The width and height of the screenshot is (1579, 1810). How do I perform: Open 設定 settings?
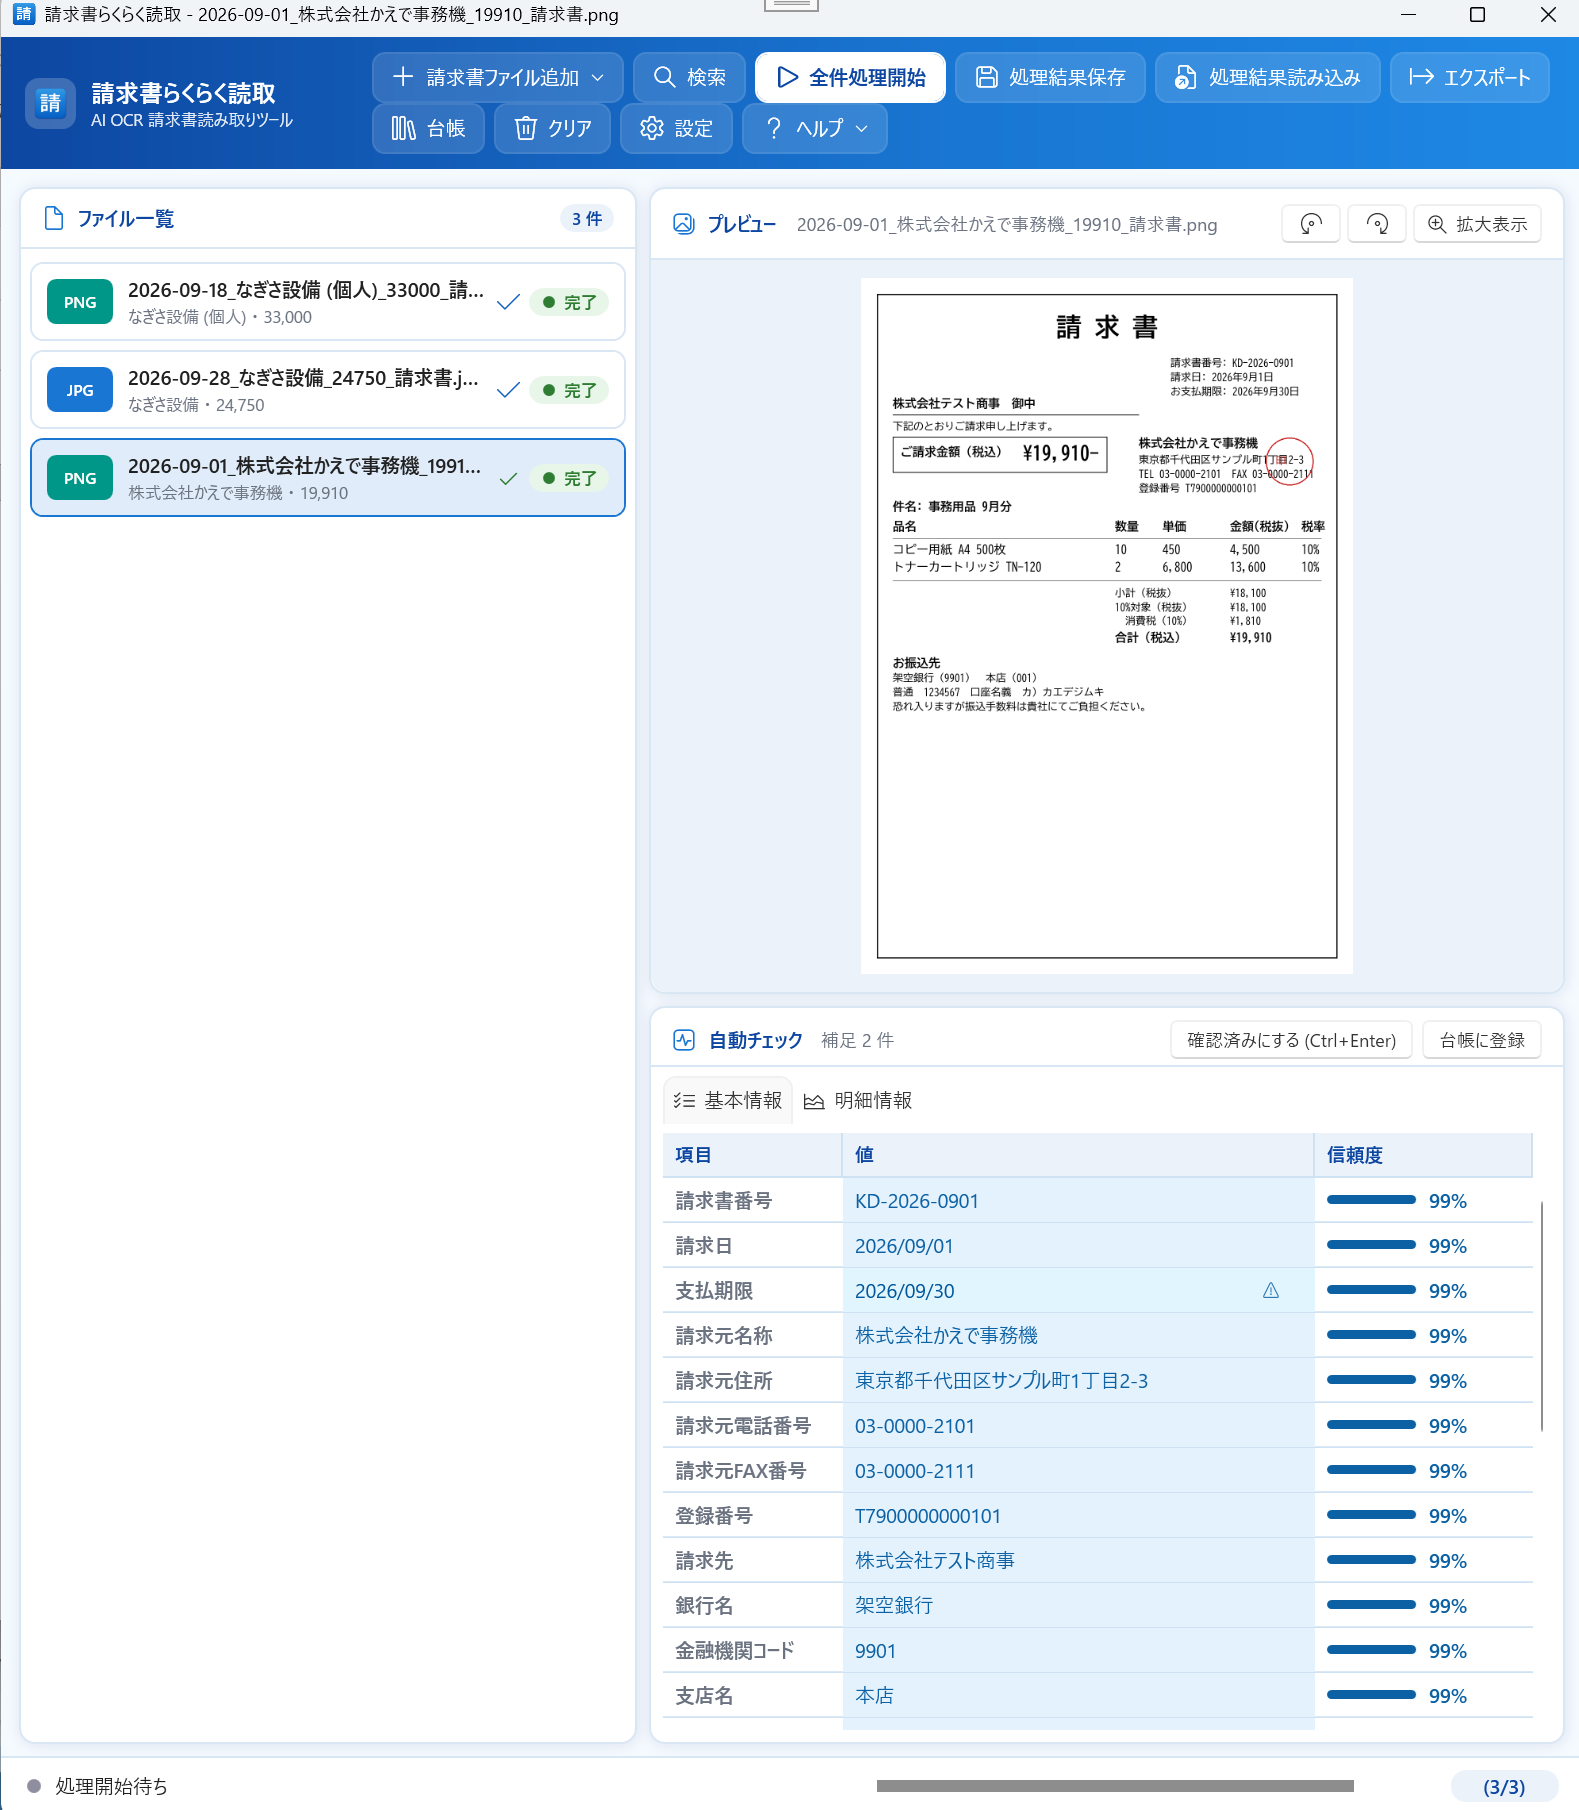click(x=676, y=128)
